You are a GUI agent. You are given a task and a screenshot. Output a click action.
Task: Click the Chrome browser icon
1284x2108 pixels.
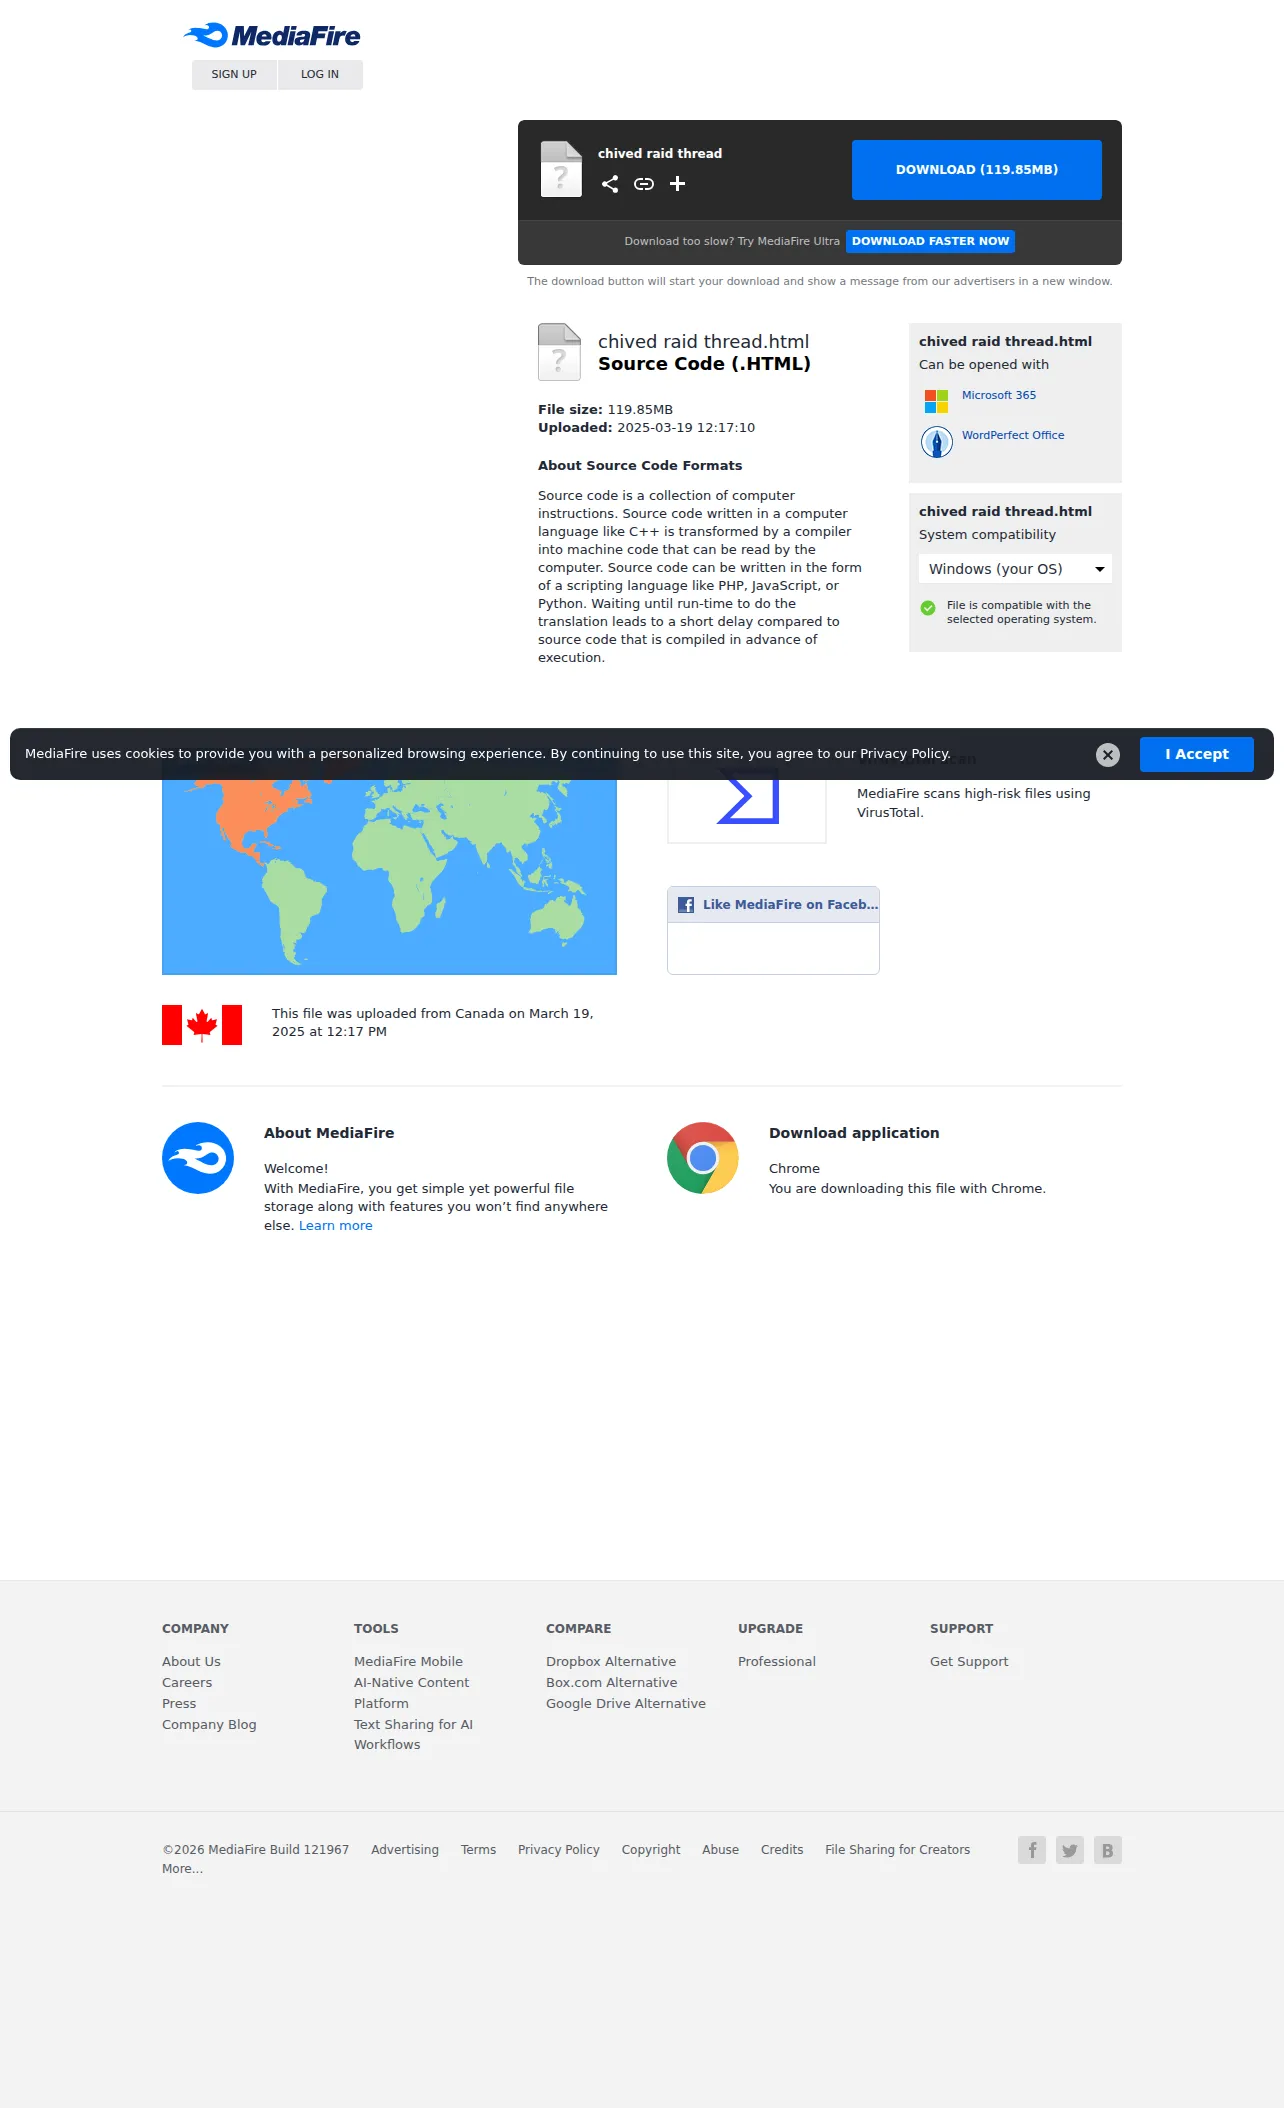coord(703,1158)
